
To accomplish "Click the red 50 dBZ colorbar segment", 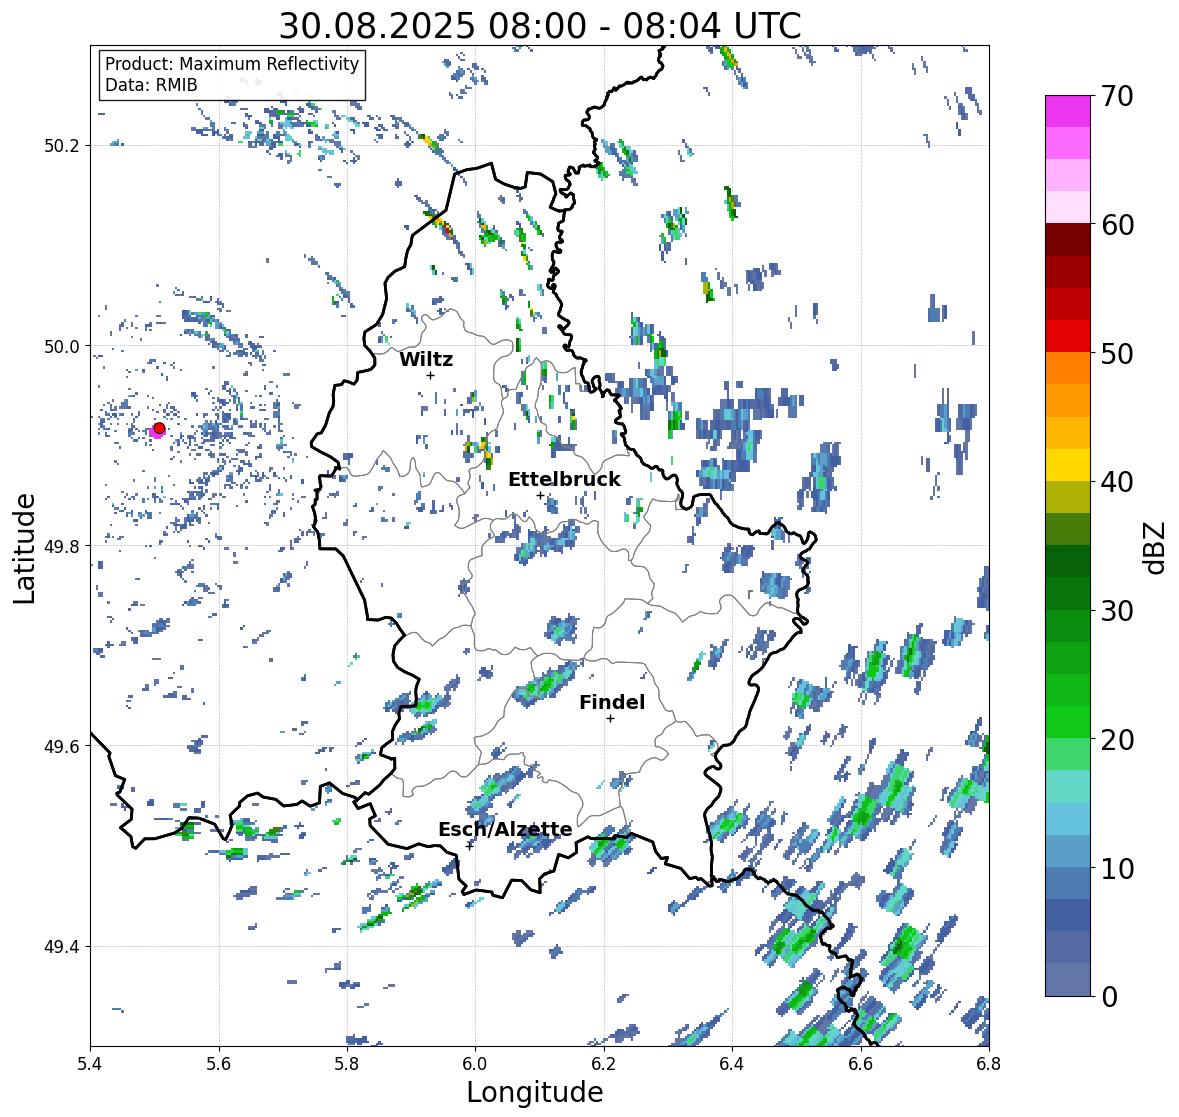I will (1068, 336).
